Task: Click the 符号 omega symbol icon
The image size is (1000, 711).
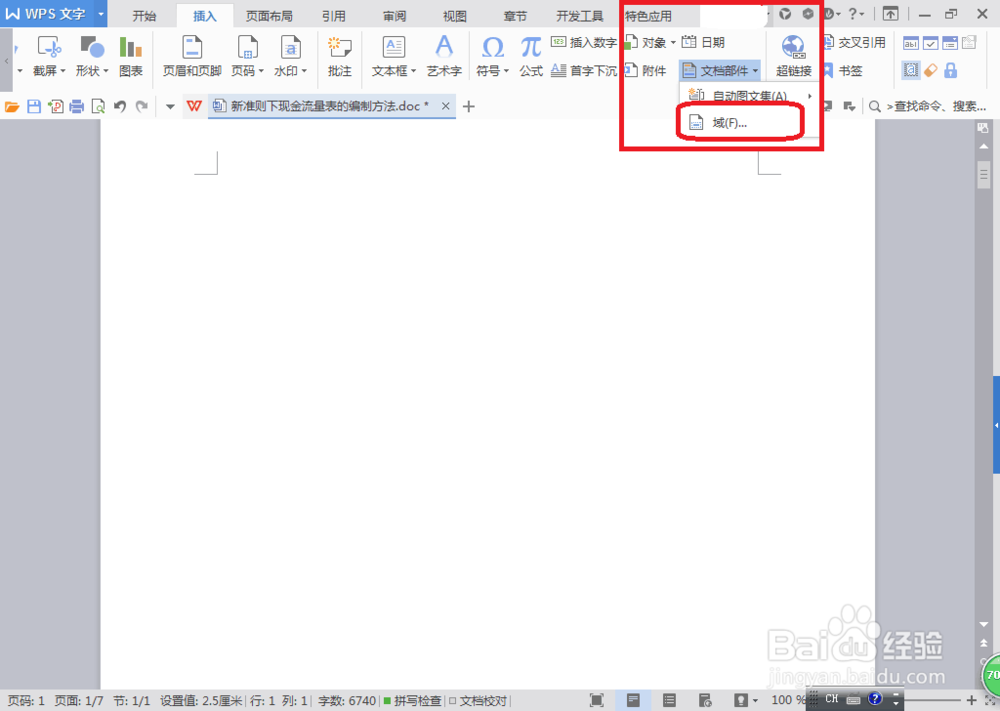Action: click(x=492, y=47)
